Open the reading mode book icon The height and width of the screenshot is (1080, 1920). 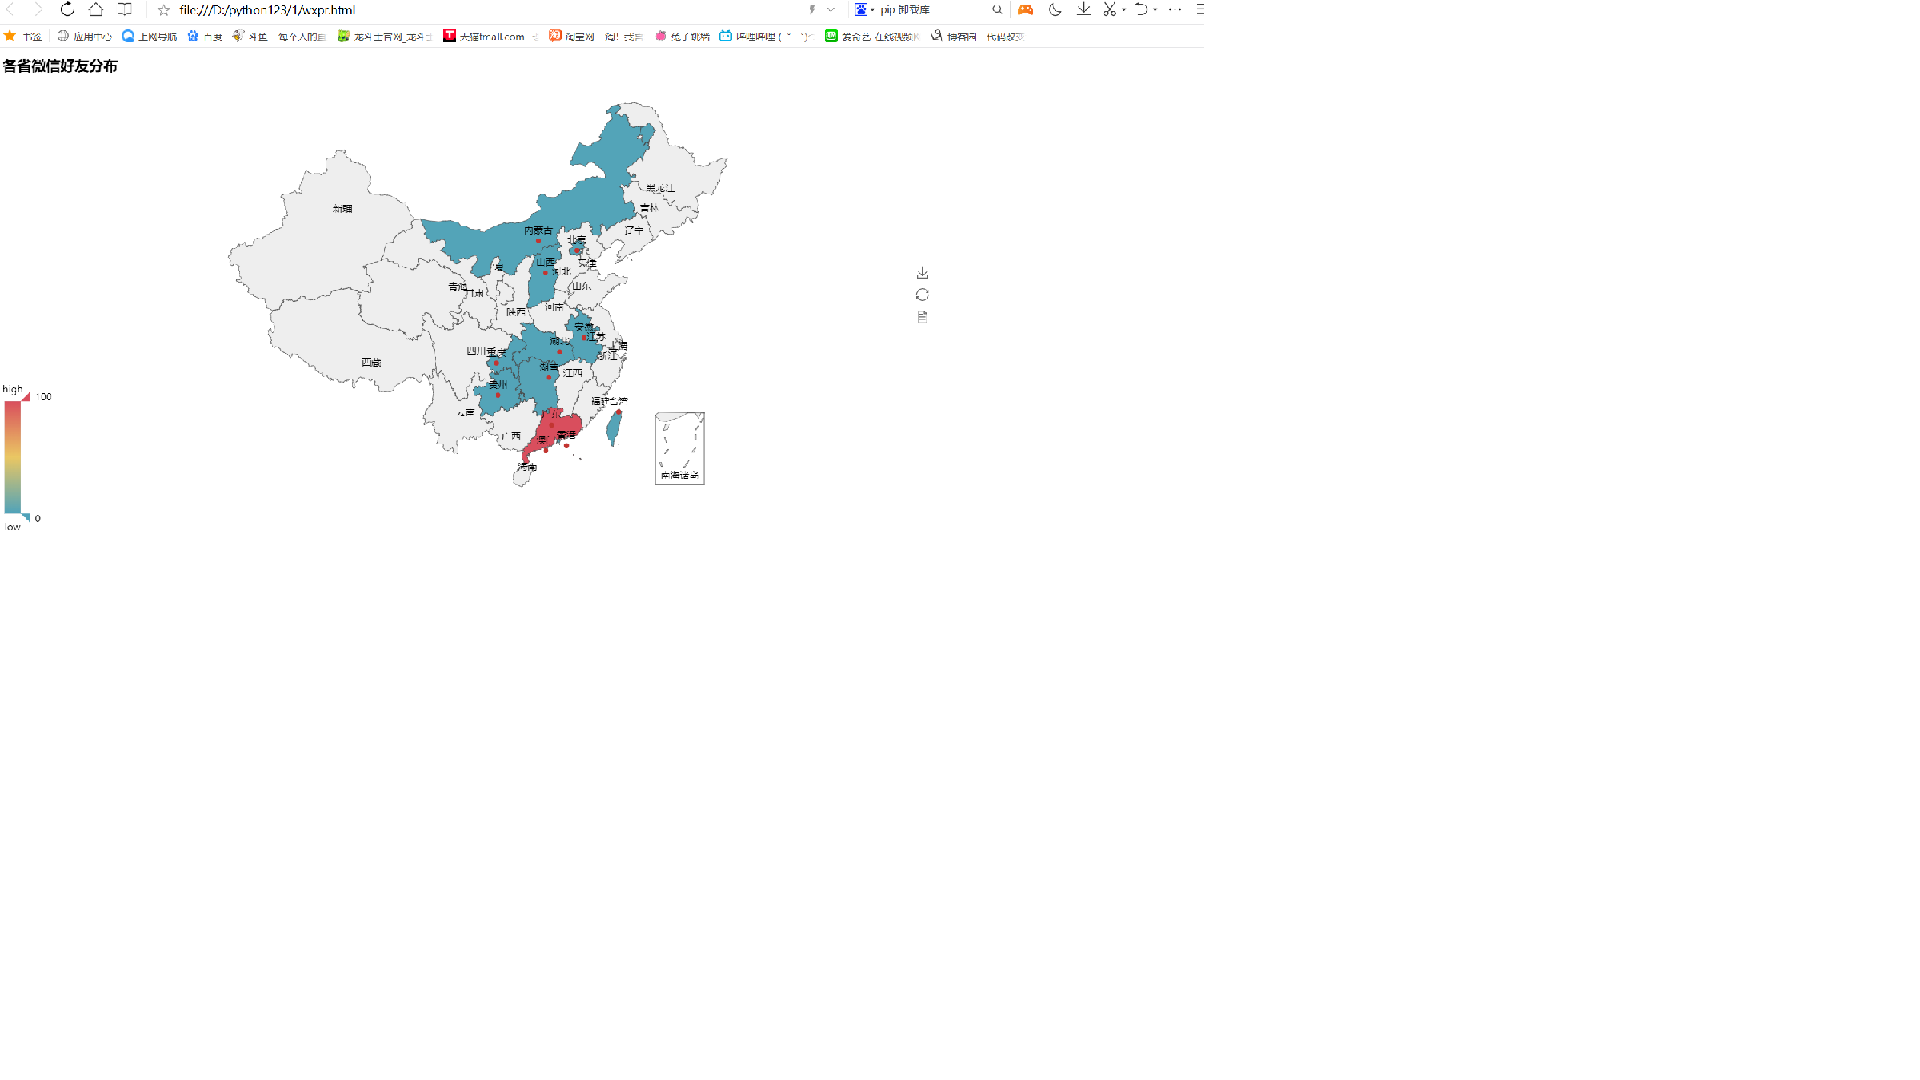[125, 9]
